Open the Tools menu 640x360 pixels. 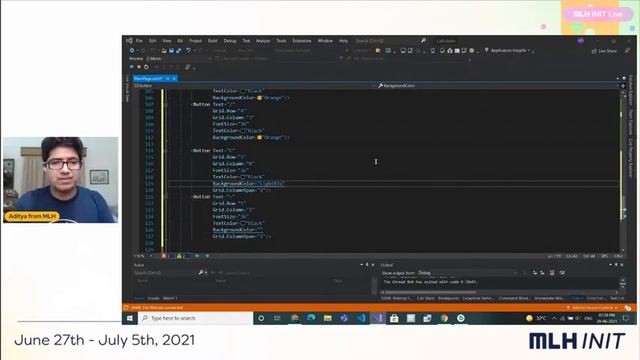click(x=281, y=41)
